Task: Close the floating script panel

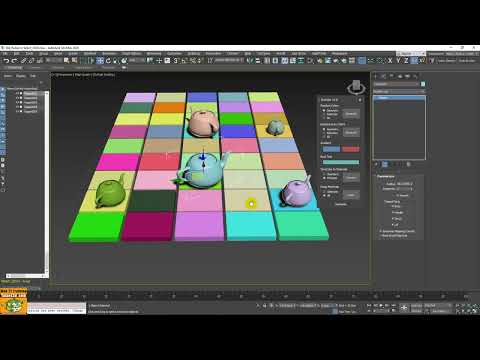Action: 360,100
